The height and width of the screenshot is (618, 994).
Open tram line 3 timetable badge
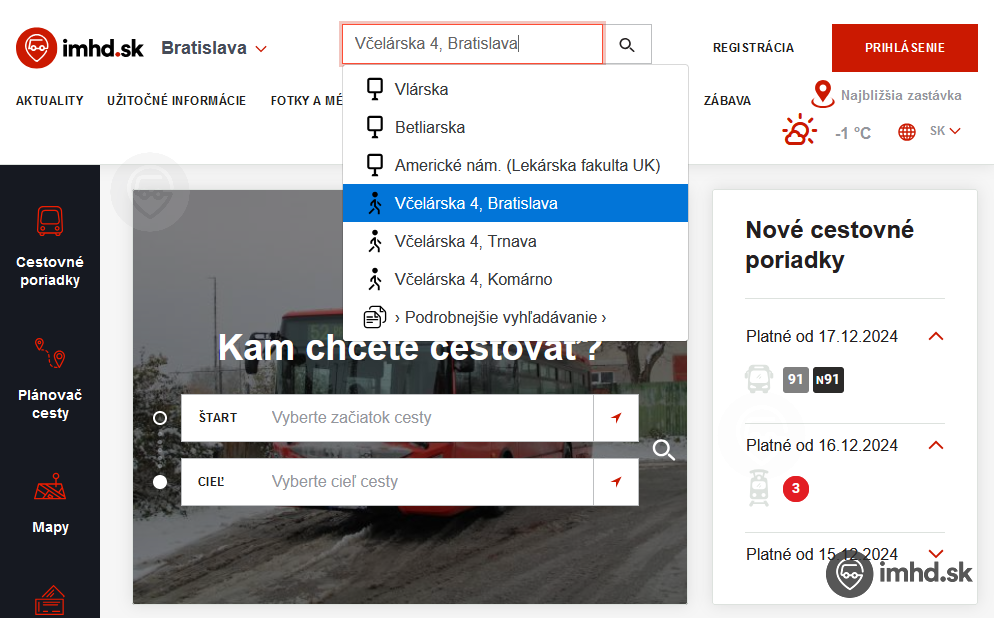pos(795,489)
